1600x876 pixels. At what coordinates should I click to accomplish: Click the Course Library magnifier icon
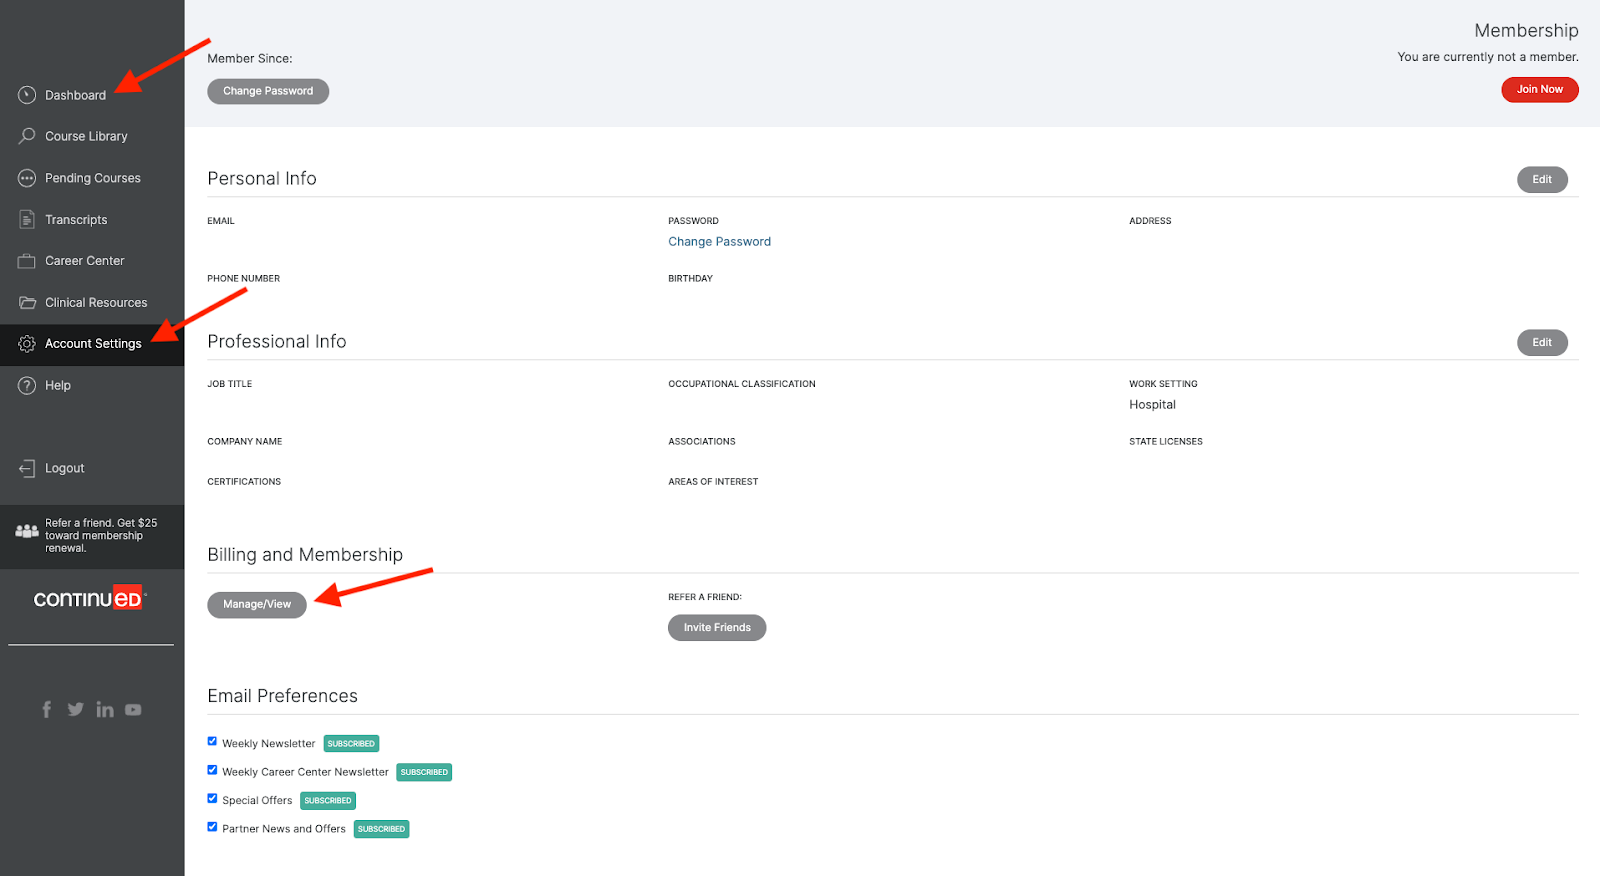click(x=27, y=136)
